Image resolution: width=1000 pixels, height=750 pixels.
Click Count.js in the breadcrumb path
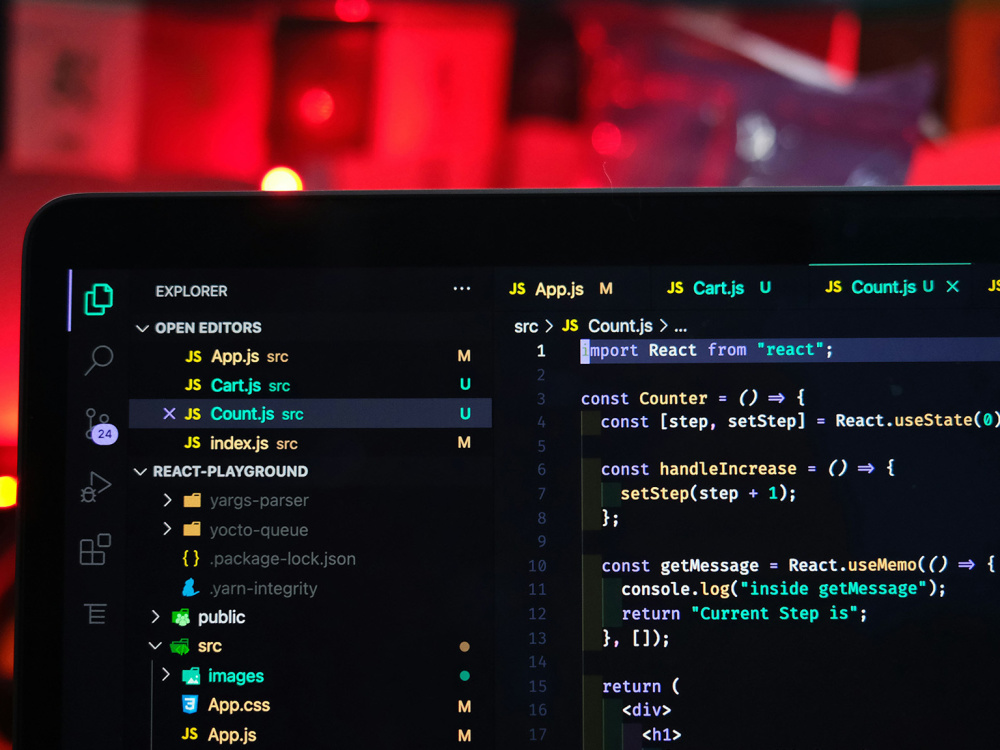pos(620,326)
